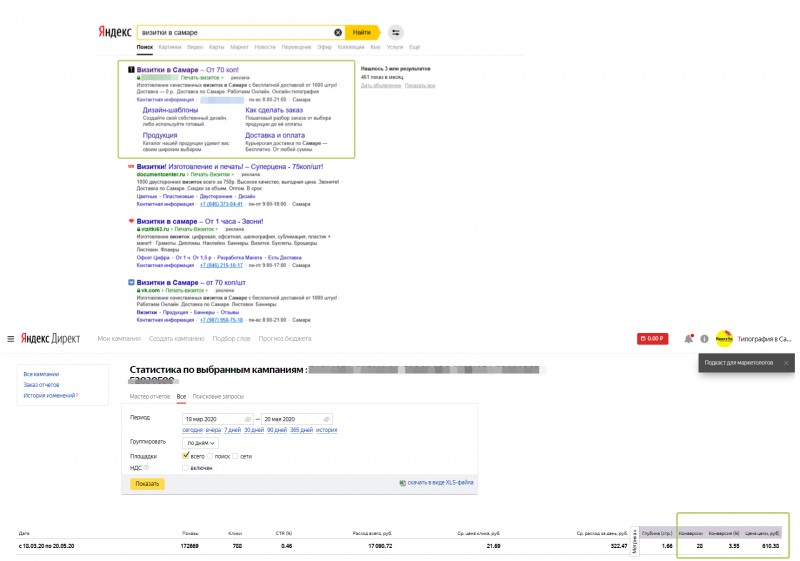Switch to 'Мастер отчетов' statistics tab
Screen dimensions: 800x561
(149, 396)
